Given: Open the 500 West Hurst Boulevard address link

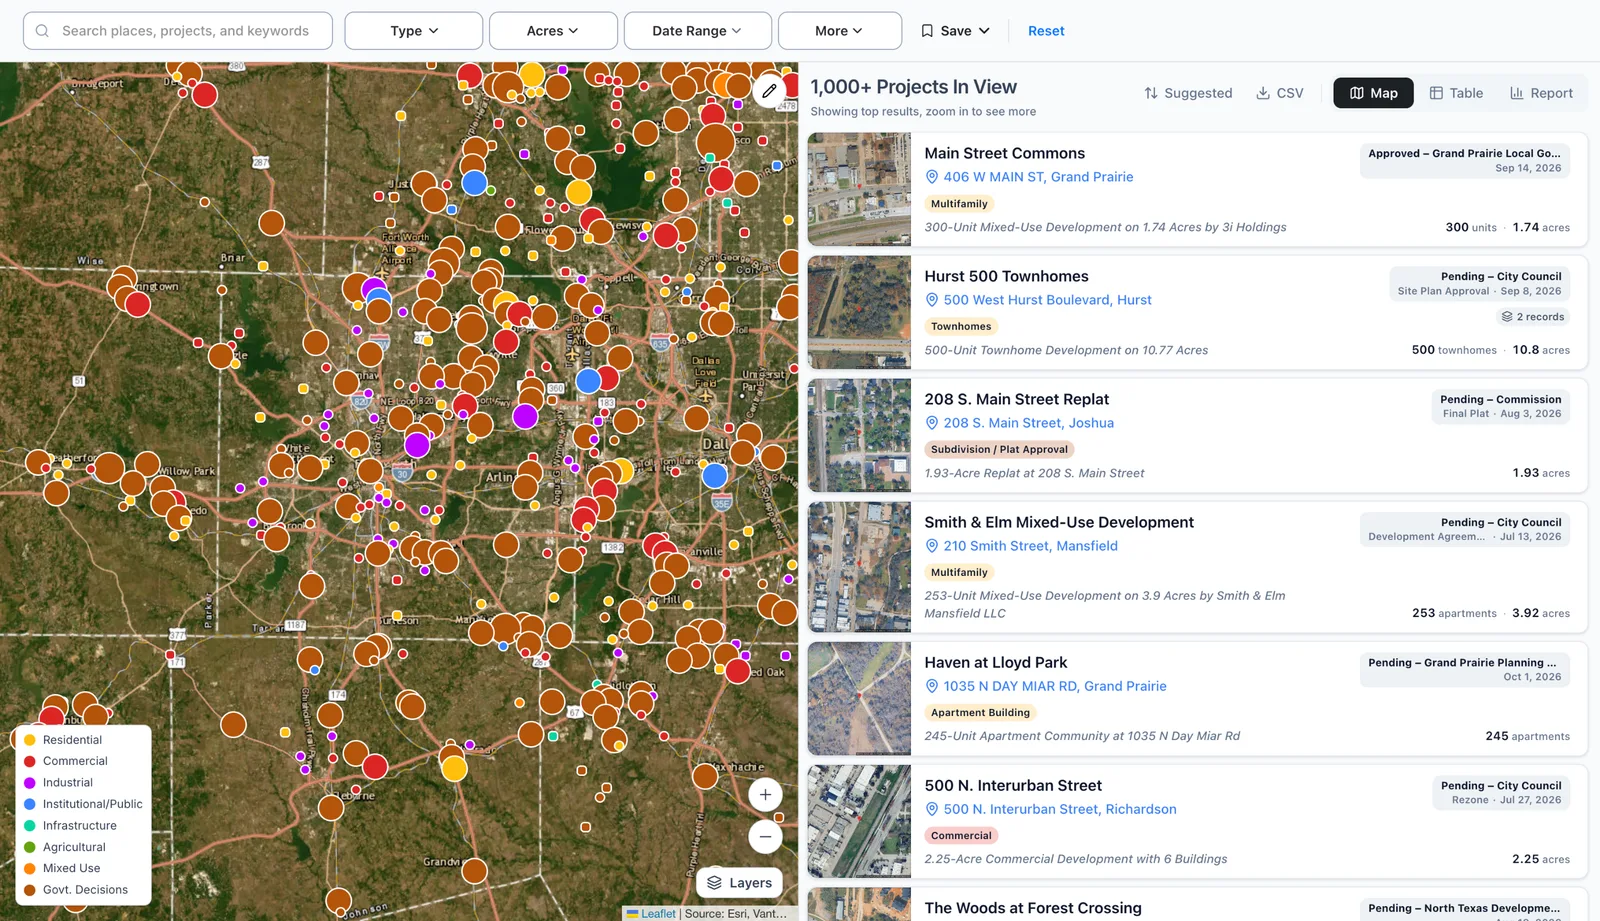Looking at the screenshot, I should [1047, 300].
